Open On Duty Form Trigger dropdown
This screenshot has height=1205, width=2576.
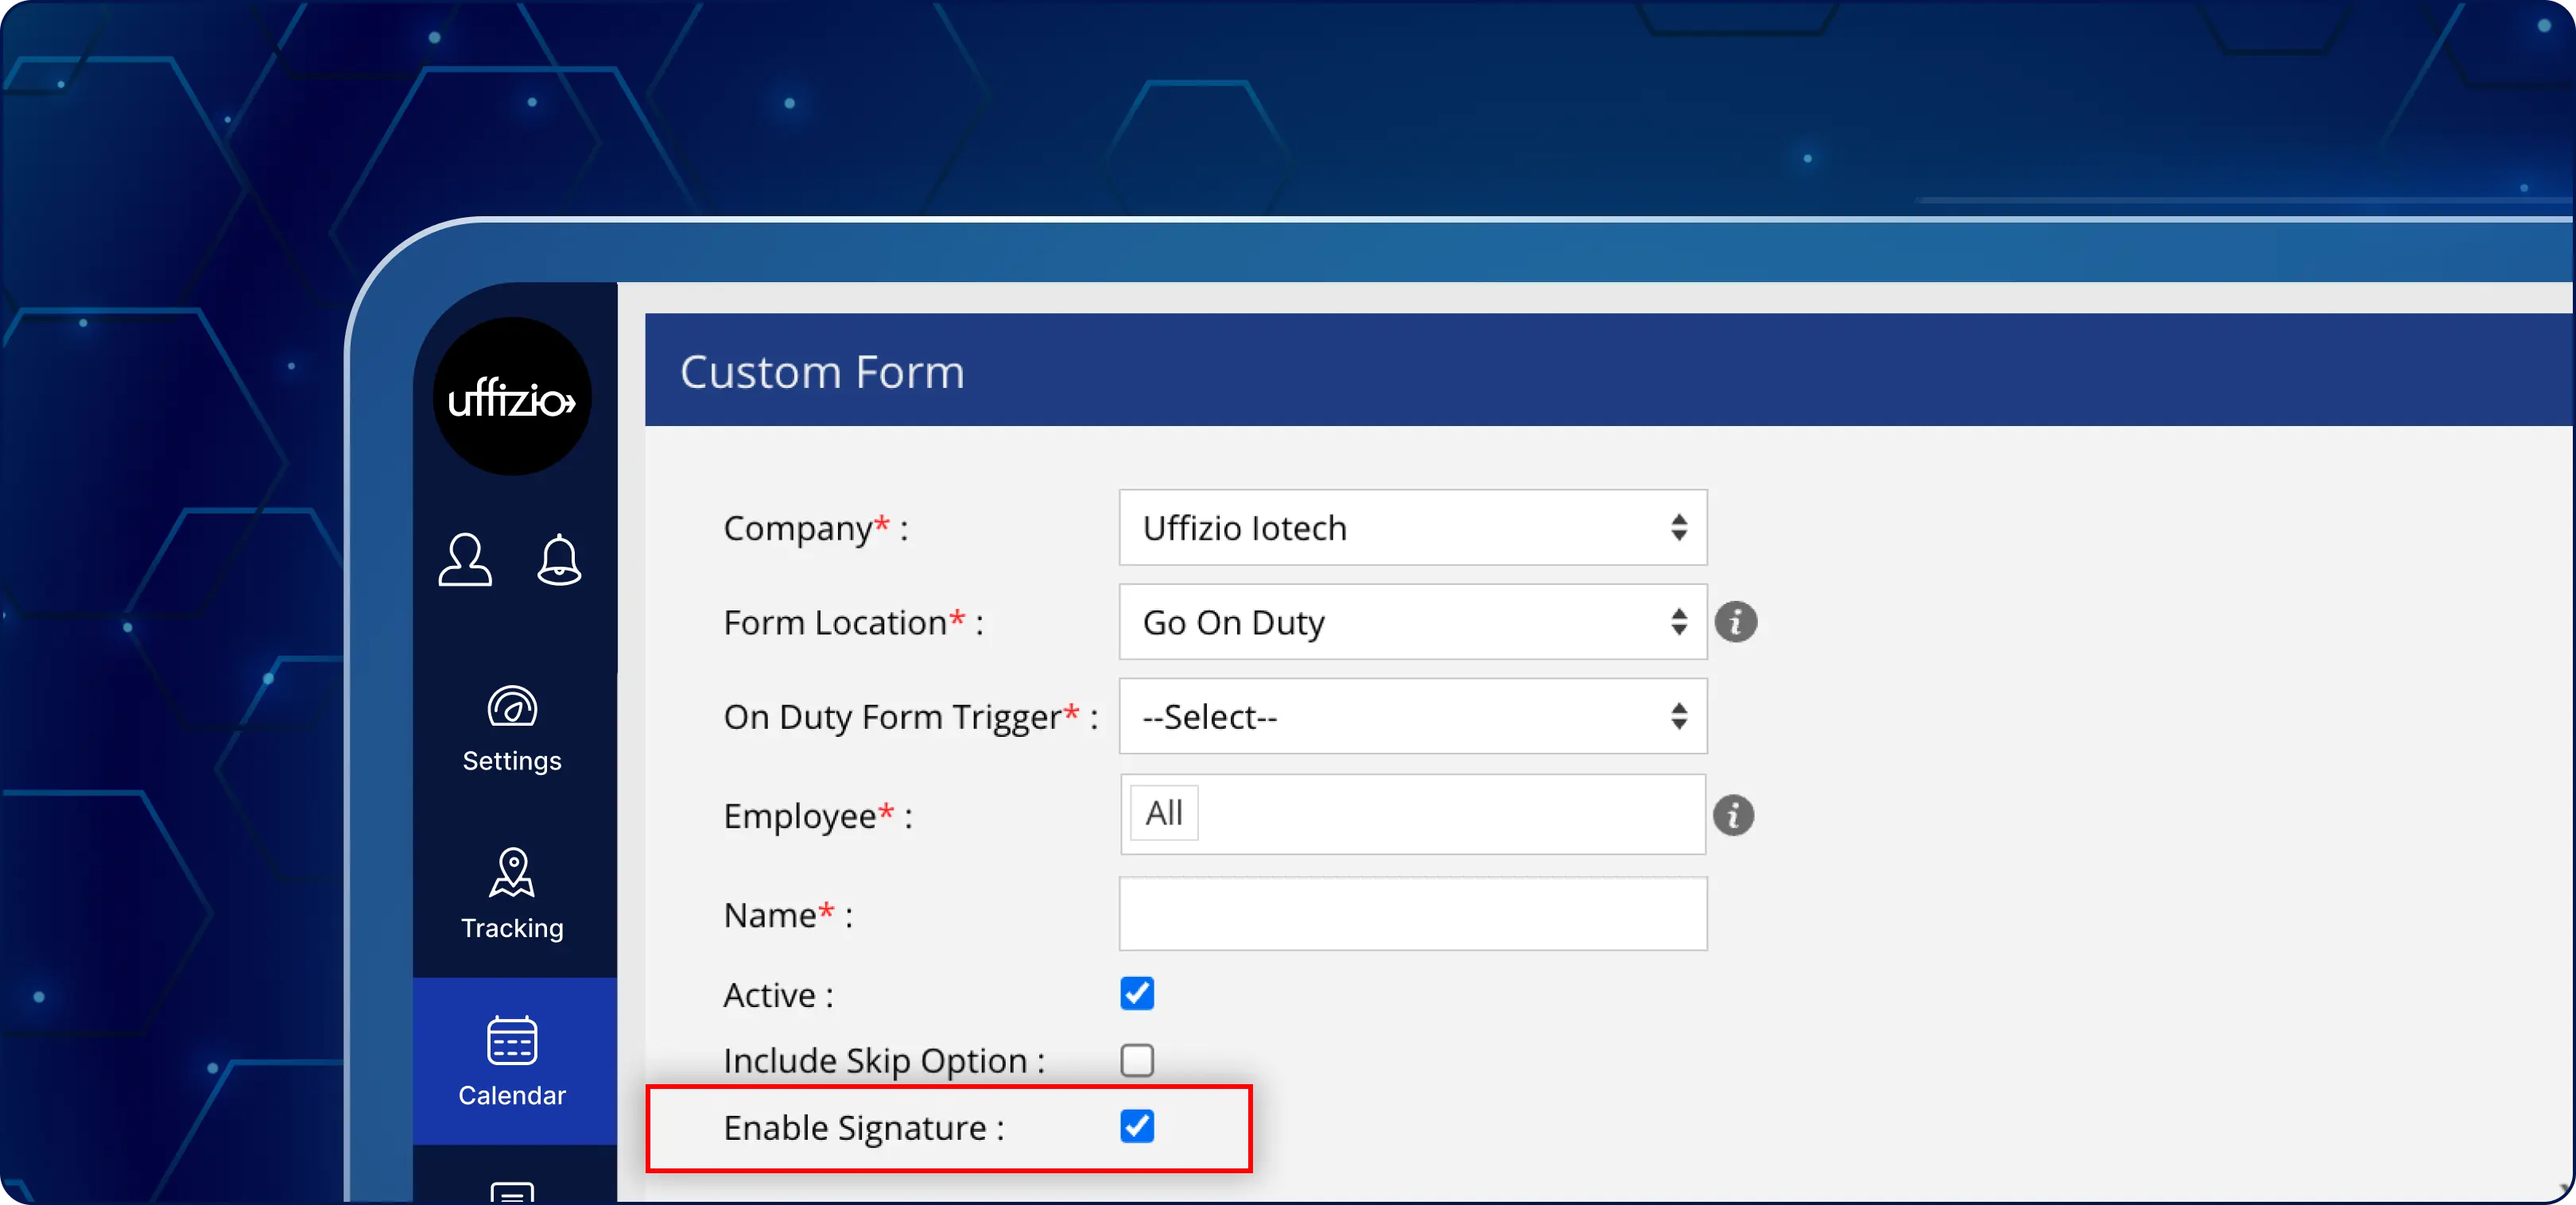click(1412, 716)
